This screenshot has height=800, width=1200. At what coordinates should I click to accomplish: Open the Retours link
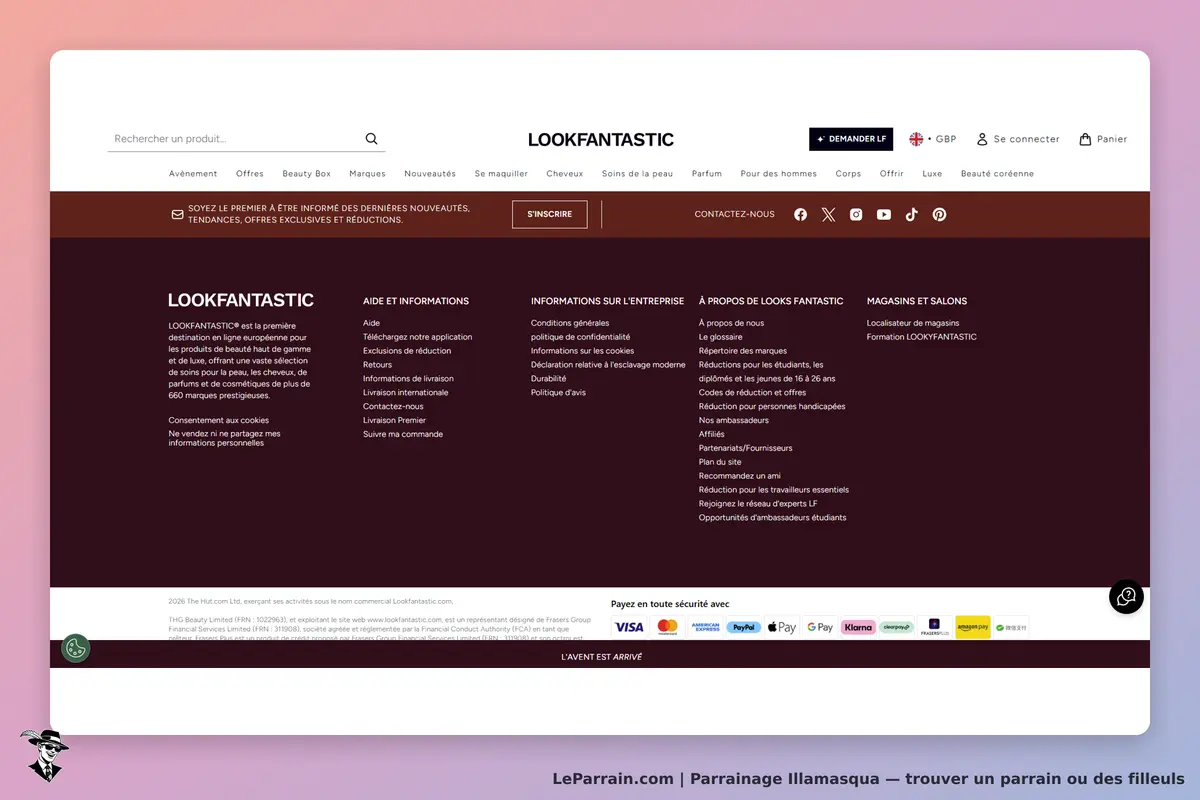(x=377, y=365)
